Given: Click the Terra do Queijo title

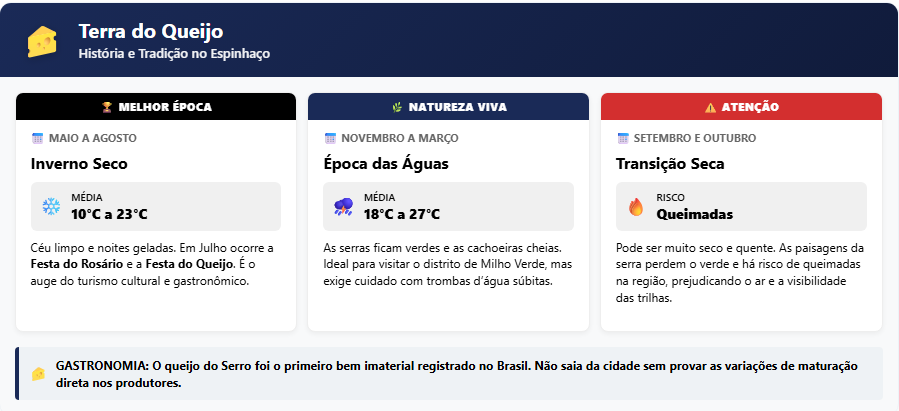Looking at the screenshot, I should [150, 32].
